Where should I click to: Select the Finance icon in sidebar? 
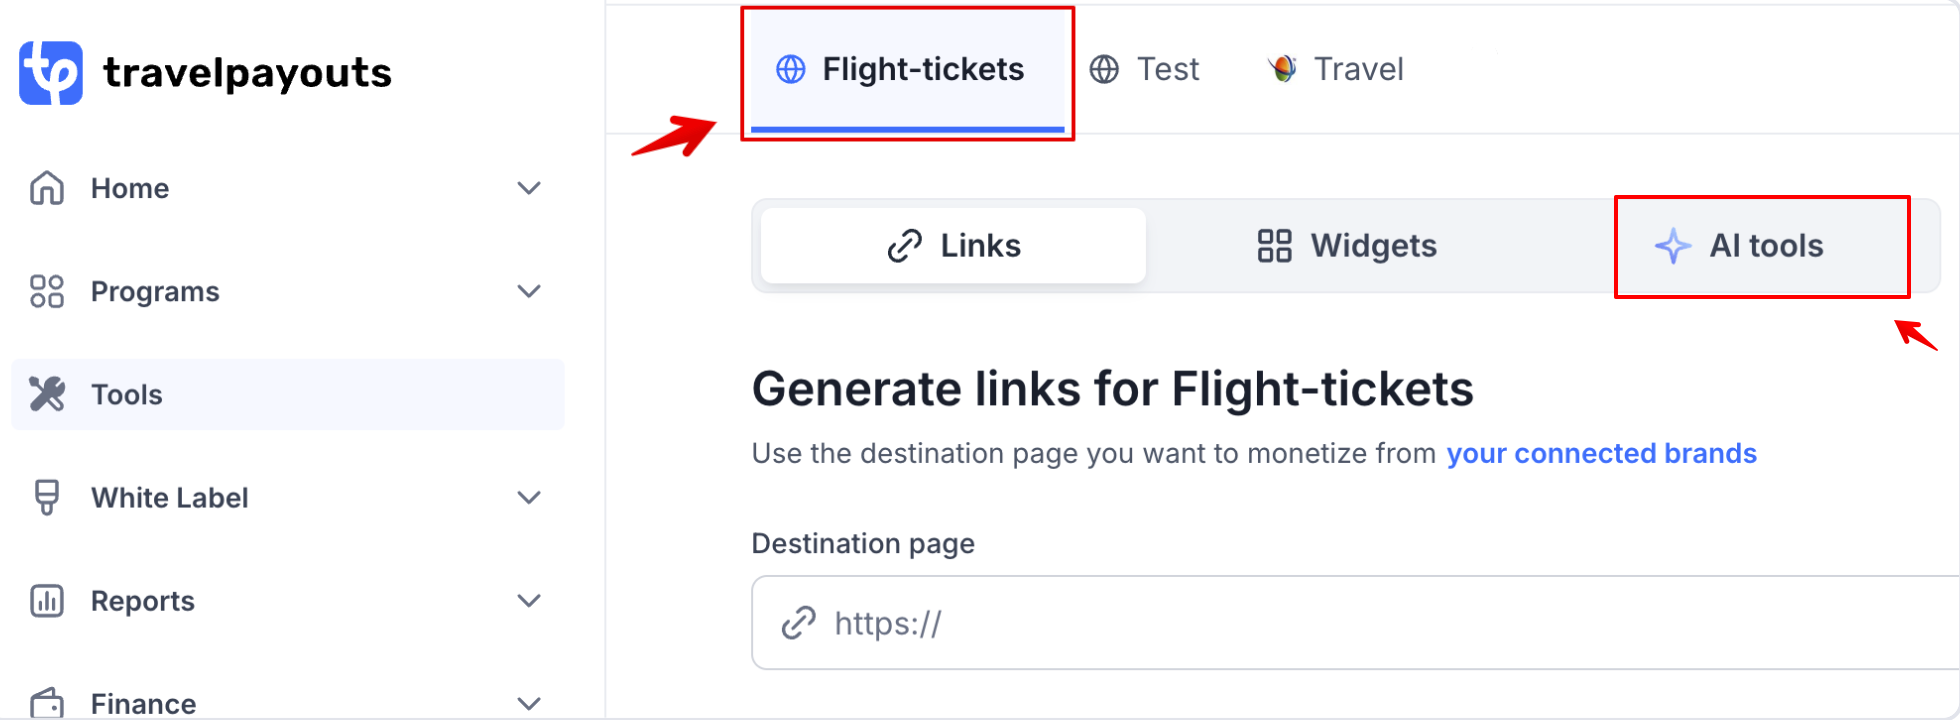(x=46, y=702)
